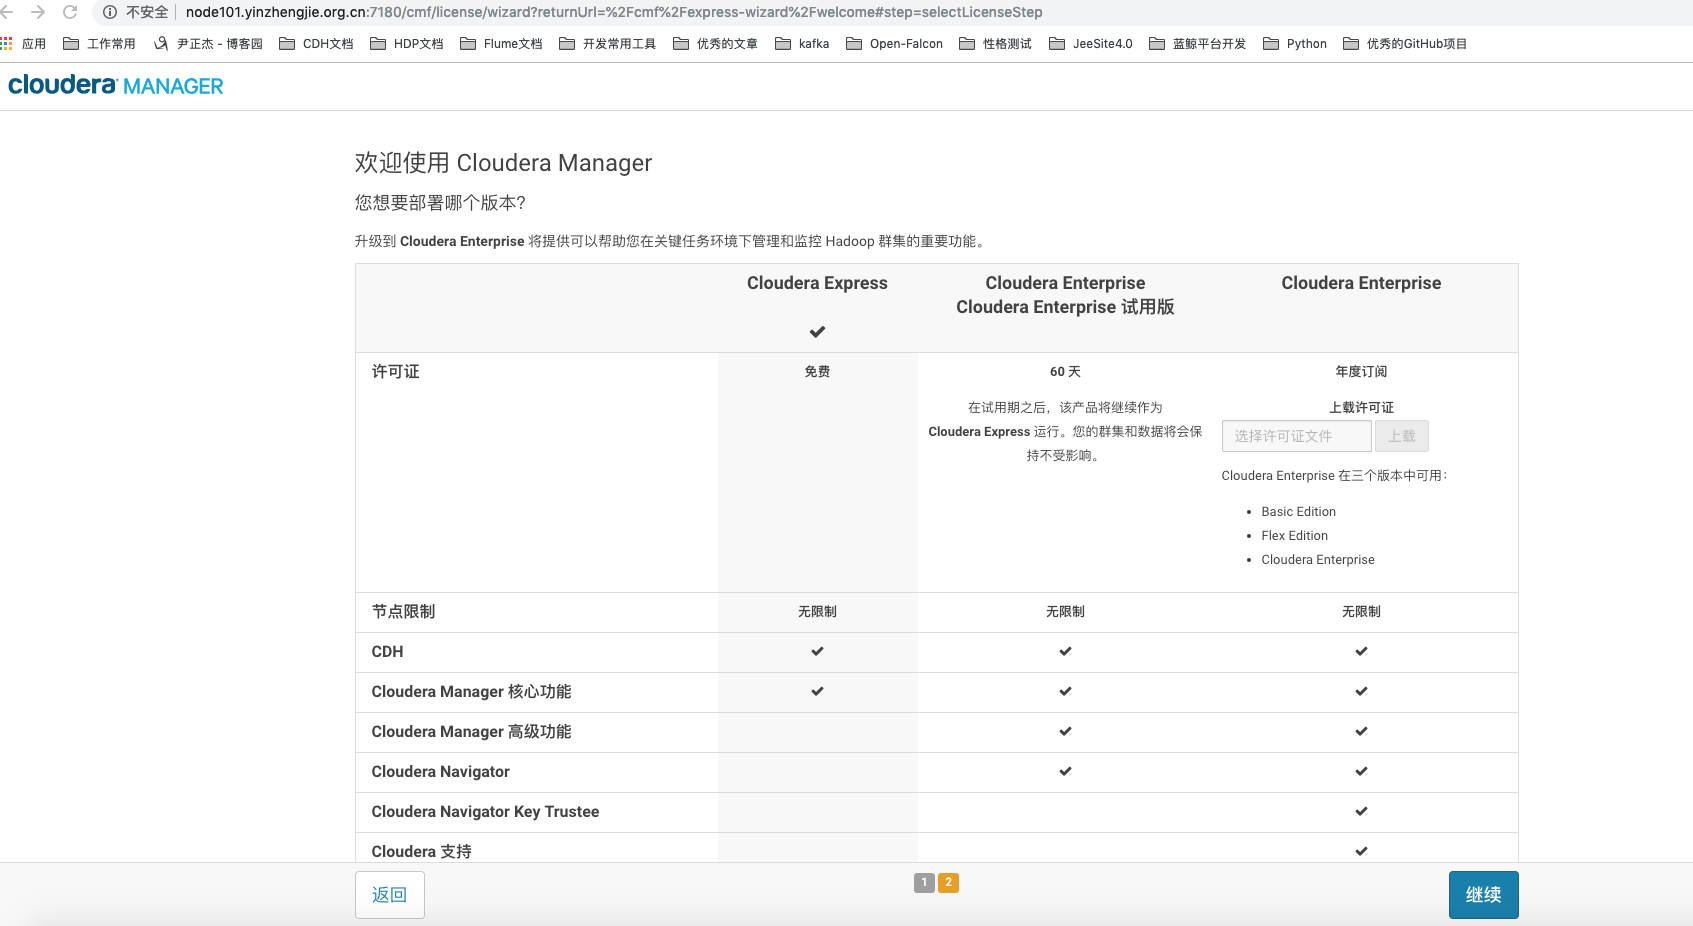Click the CDH row label

click(387, 652)
